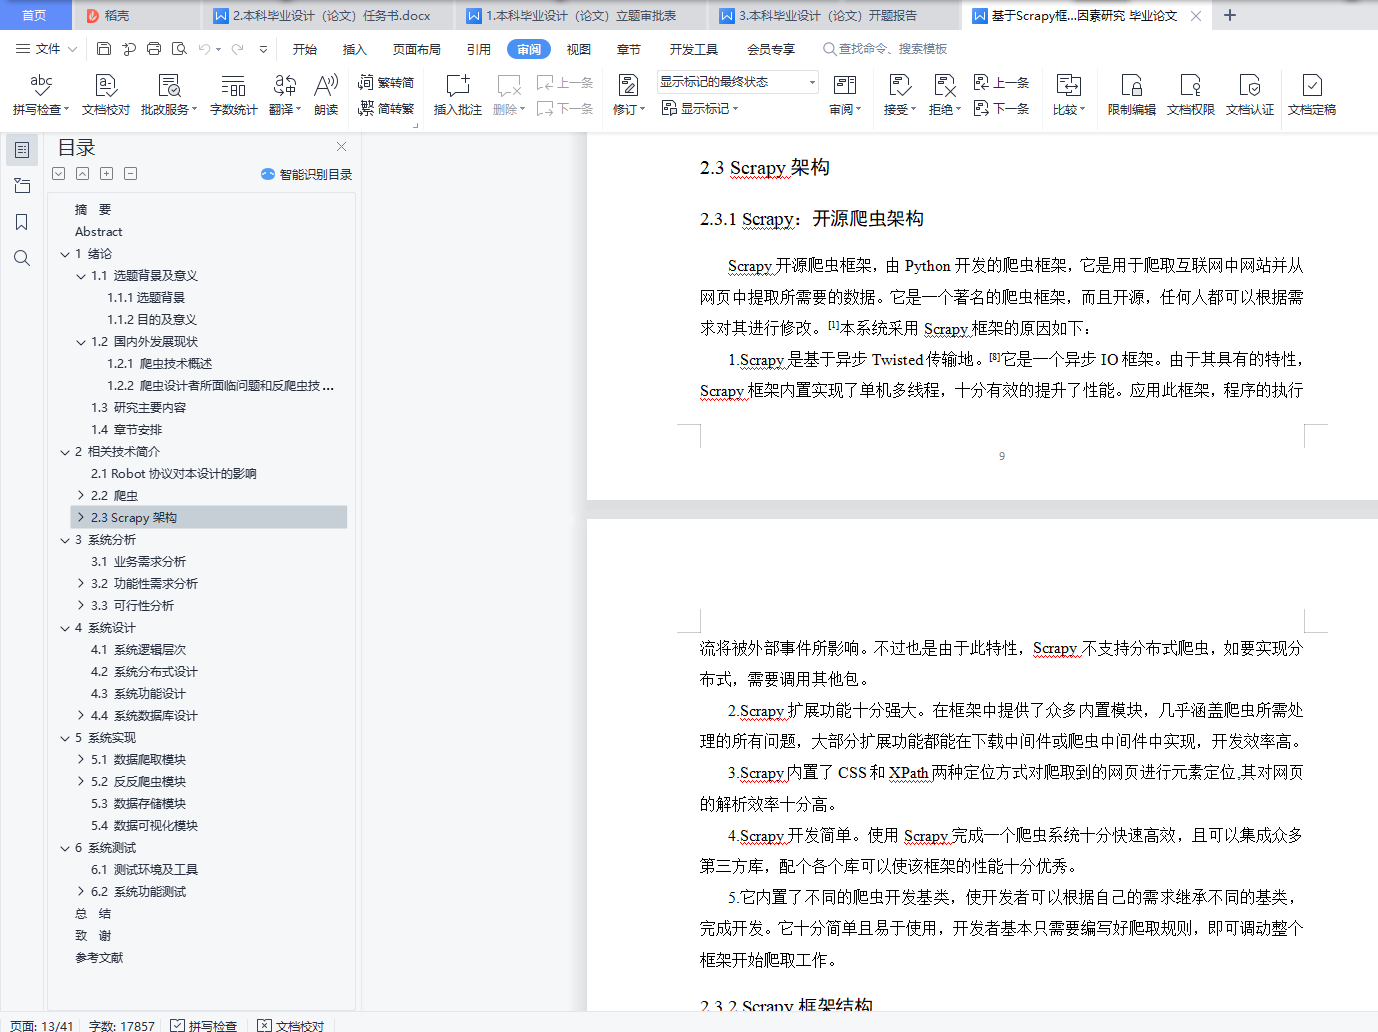1378x1032 pixels.
Task: Convert text to Simplified Chinese (繁转简)
Action: click(386, 83)
